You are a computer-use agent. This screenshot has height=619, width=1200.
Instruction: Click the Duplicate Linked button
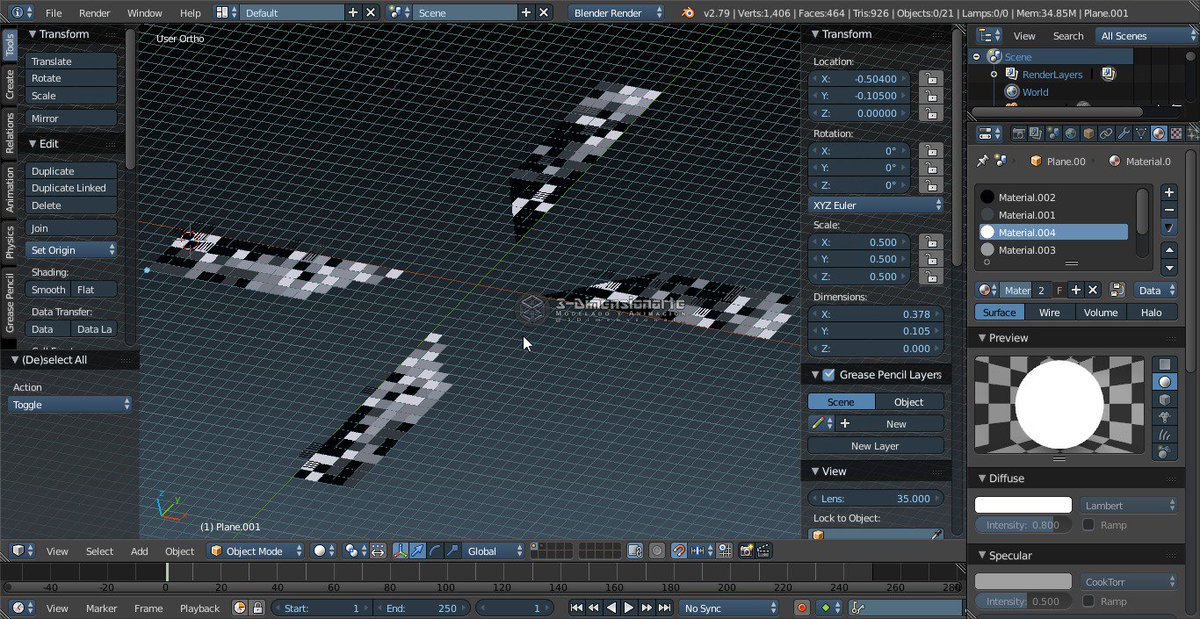pos(69,188)
